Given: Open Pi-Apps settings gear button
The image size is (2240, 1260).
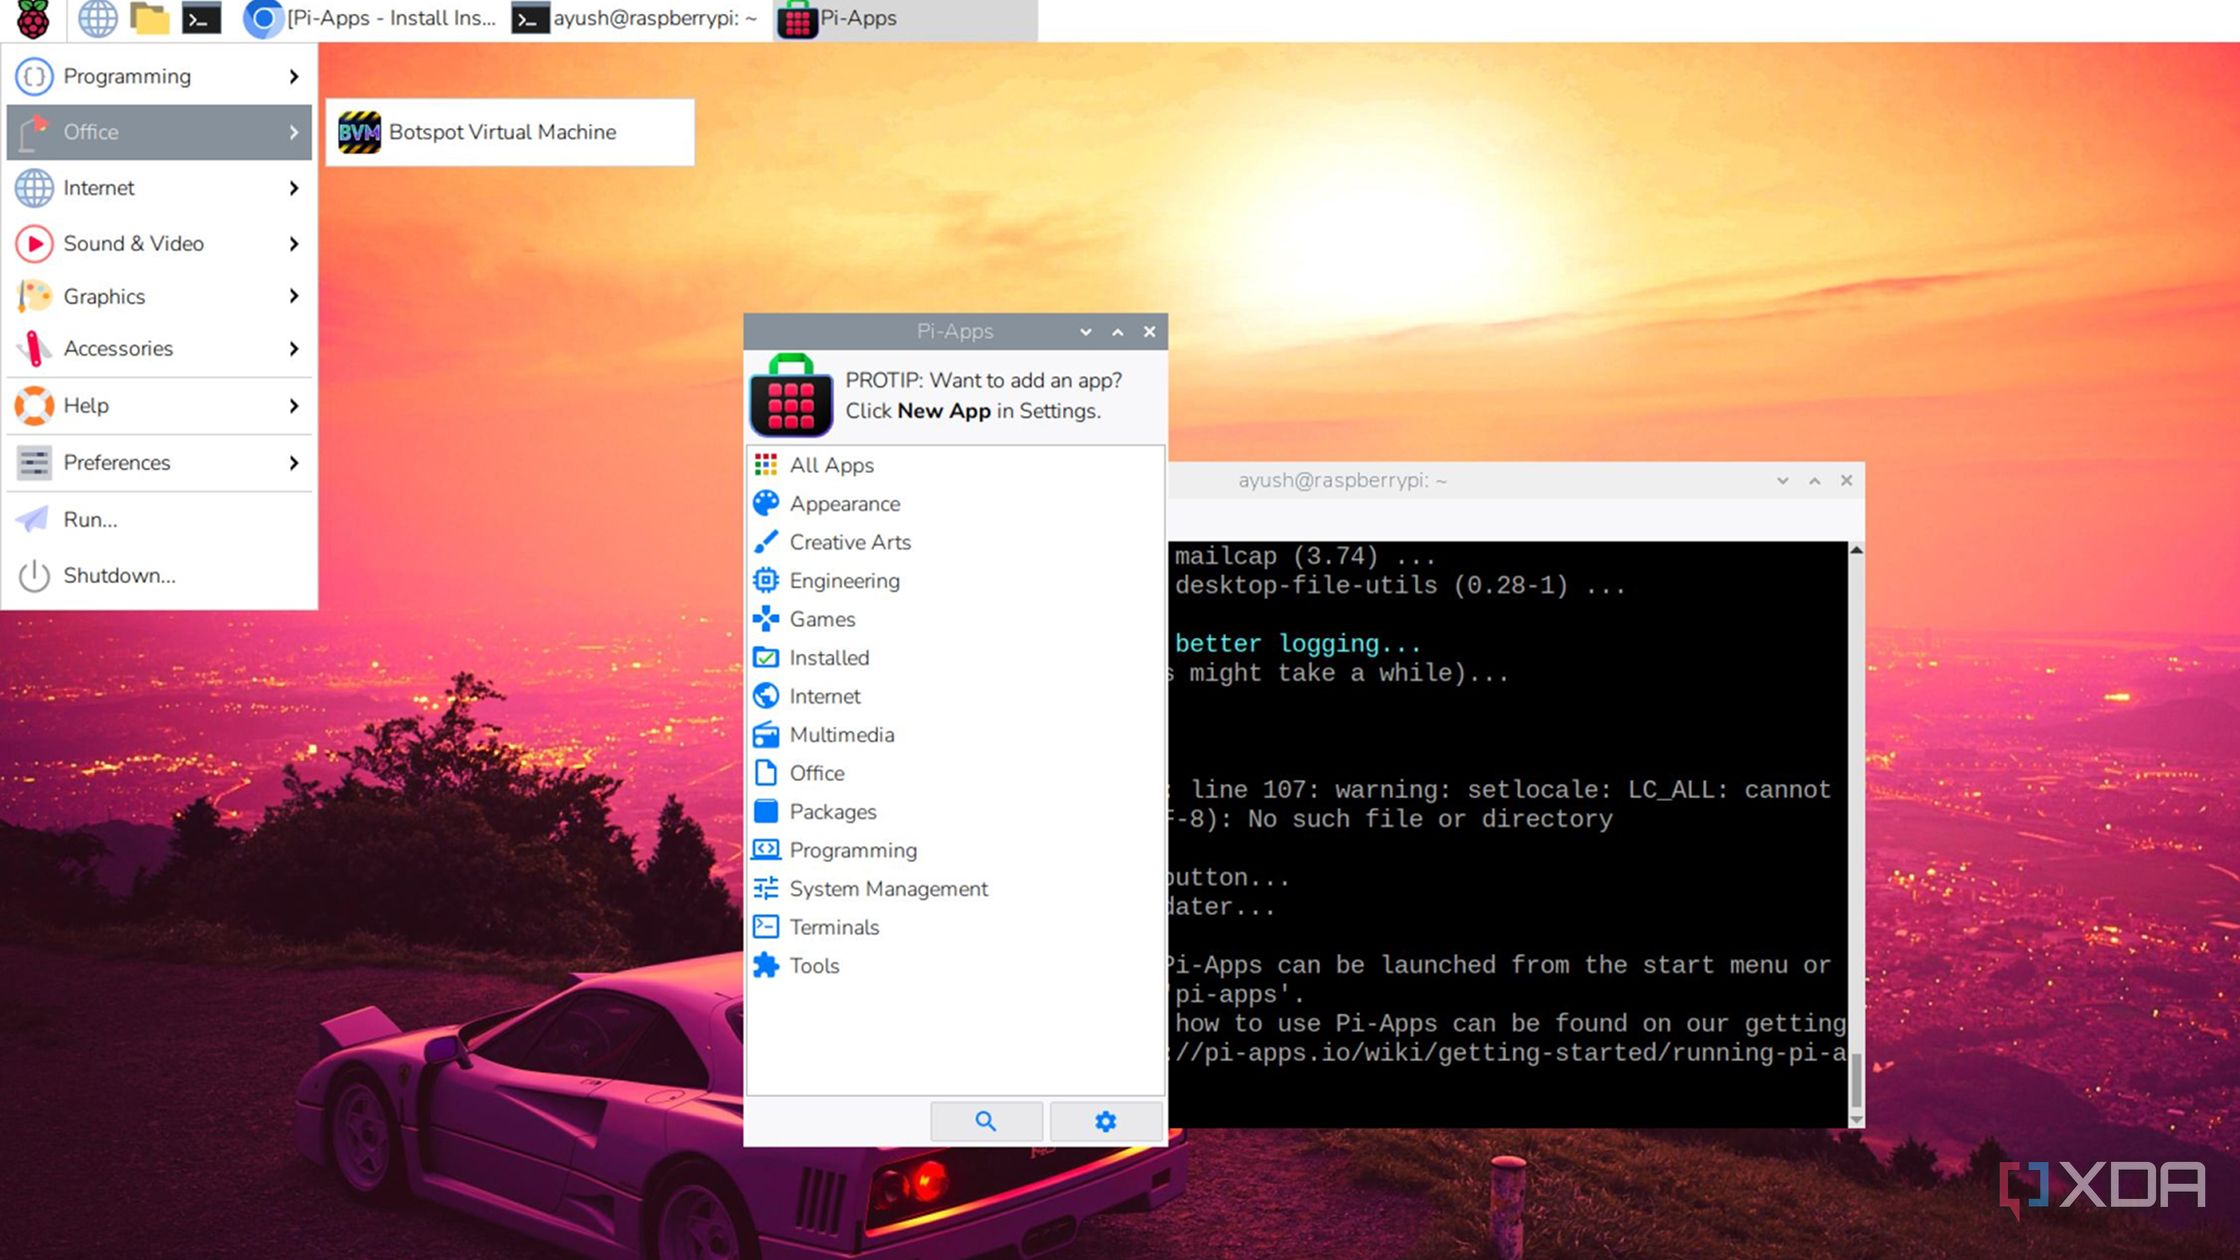Looking at the screenshot, I should point(1105,1121).
